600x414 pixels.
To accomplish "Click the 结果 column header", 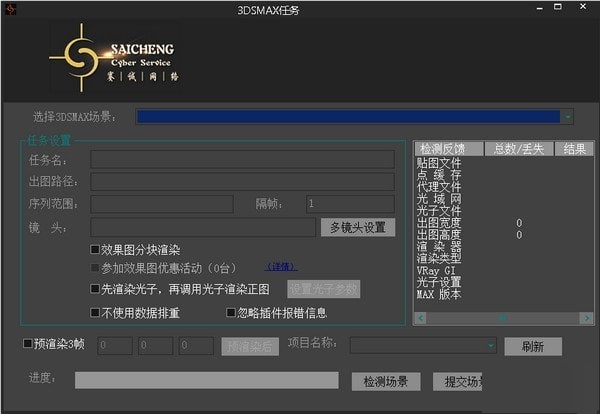I will point(574,149).
